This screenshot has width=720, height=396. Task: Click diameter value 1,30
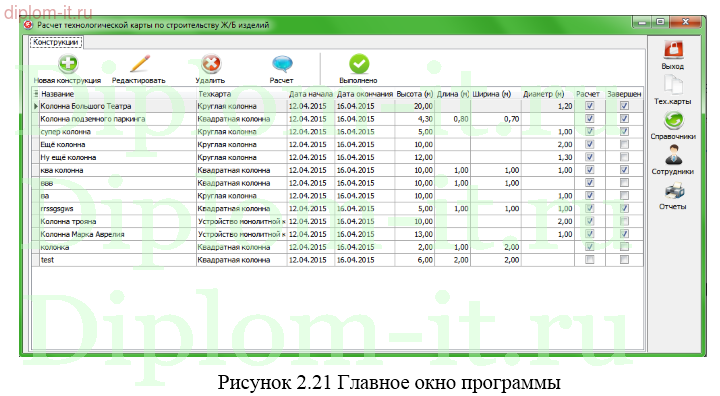tap(565, 157)
